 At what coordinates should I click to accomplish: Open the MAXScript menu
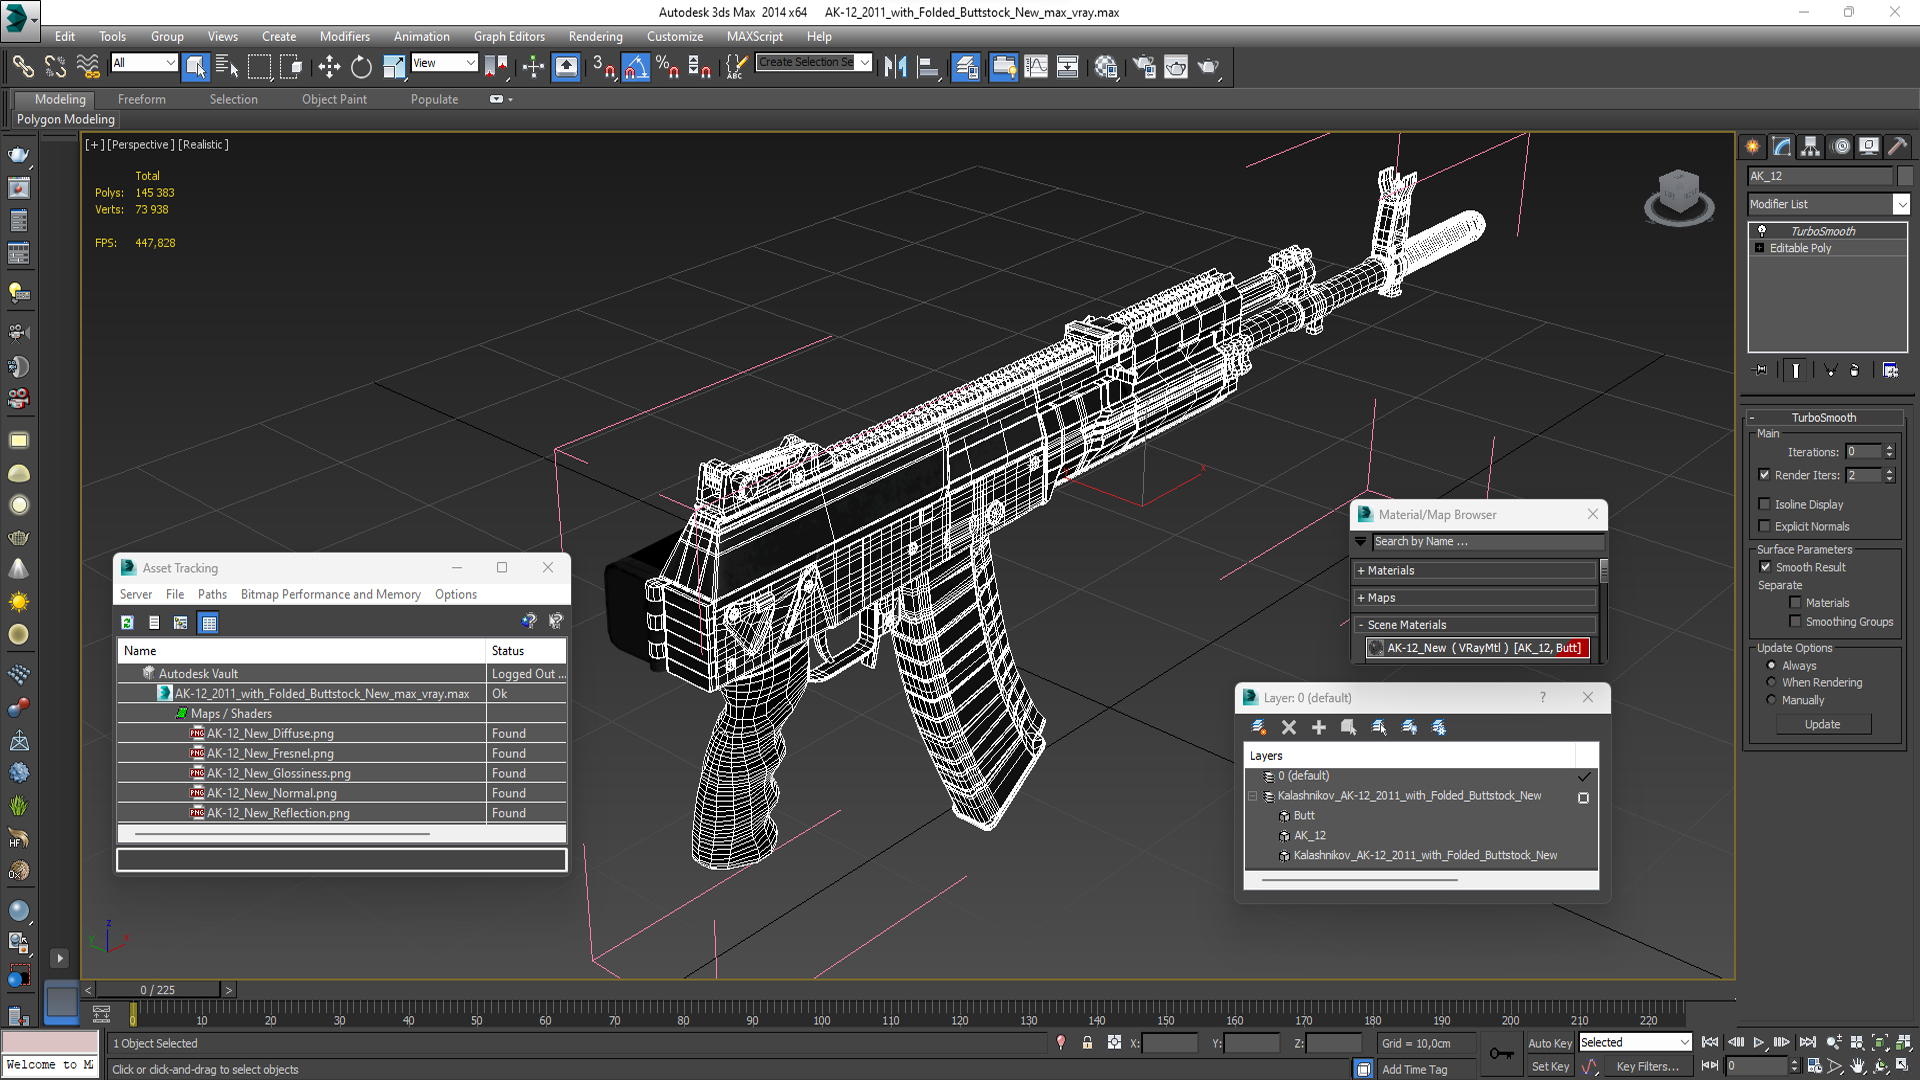tap(754, 36)
